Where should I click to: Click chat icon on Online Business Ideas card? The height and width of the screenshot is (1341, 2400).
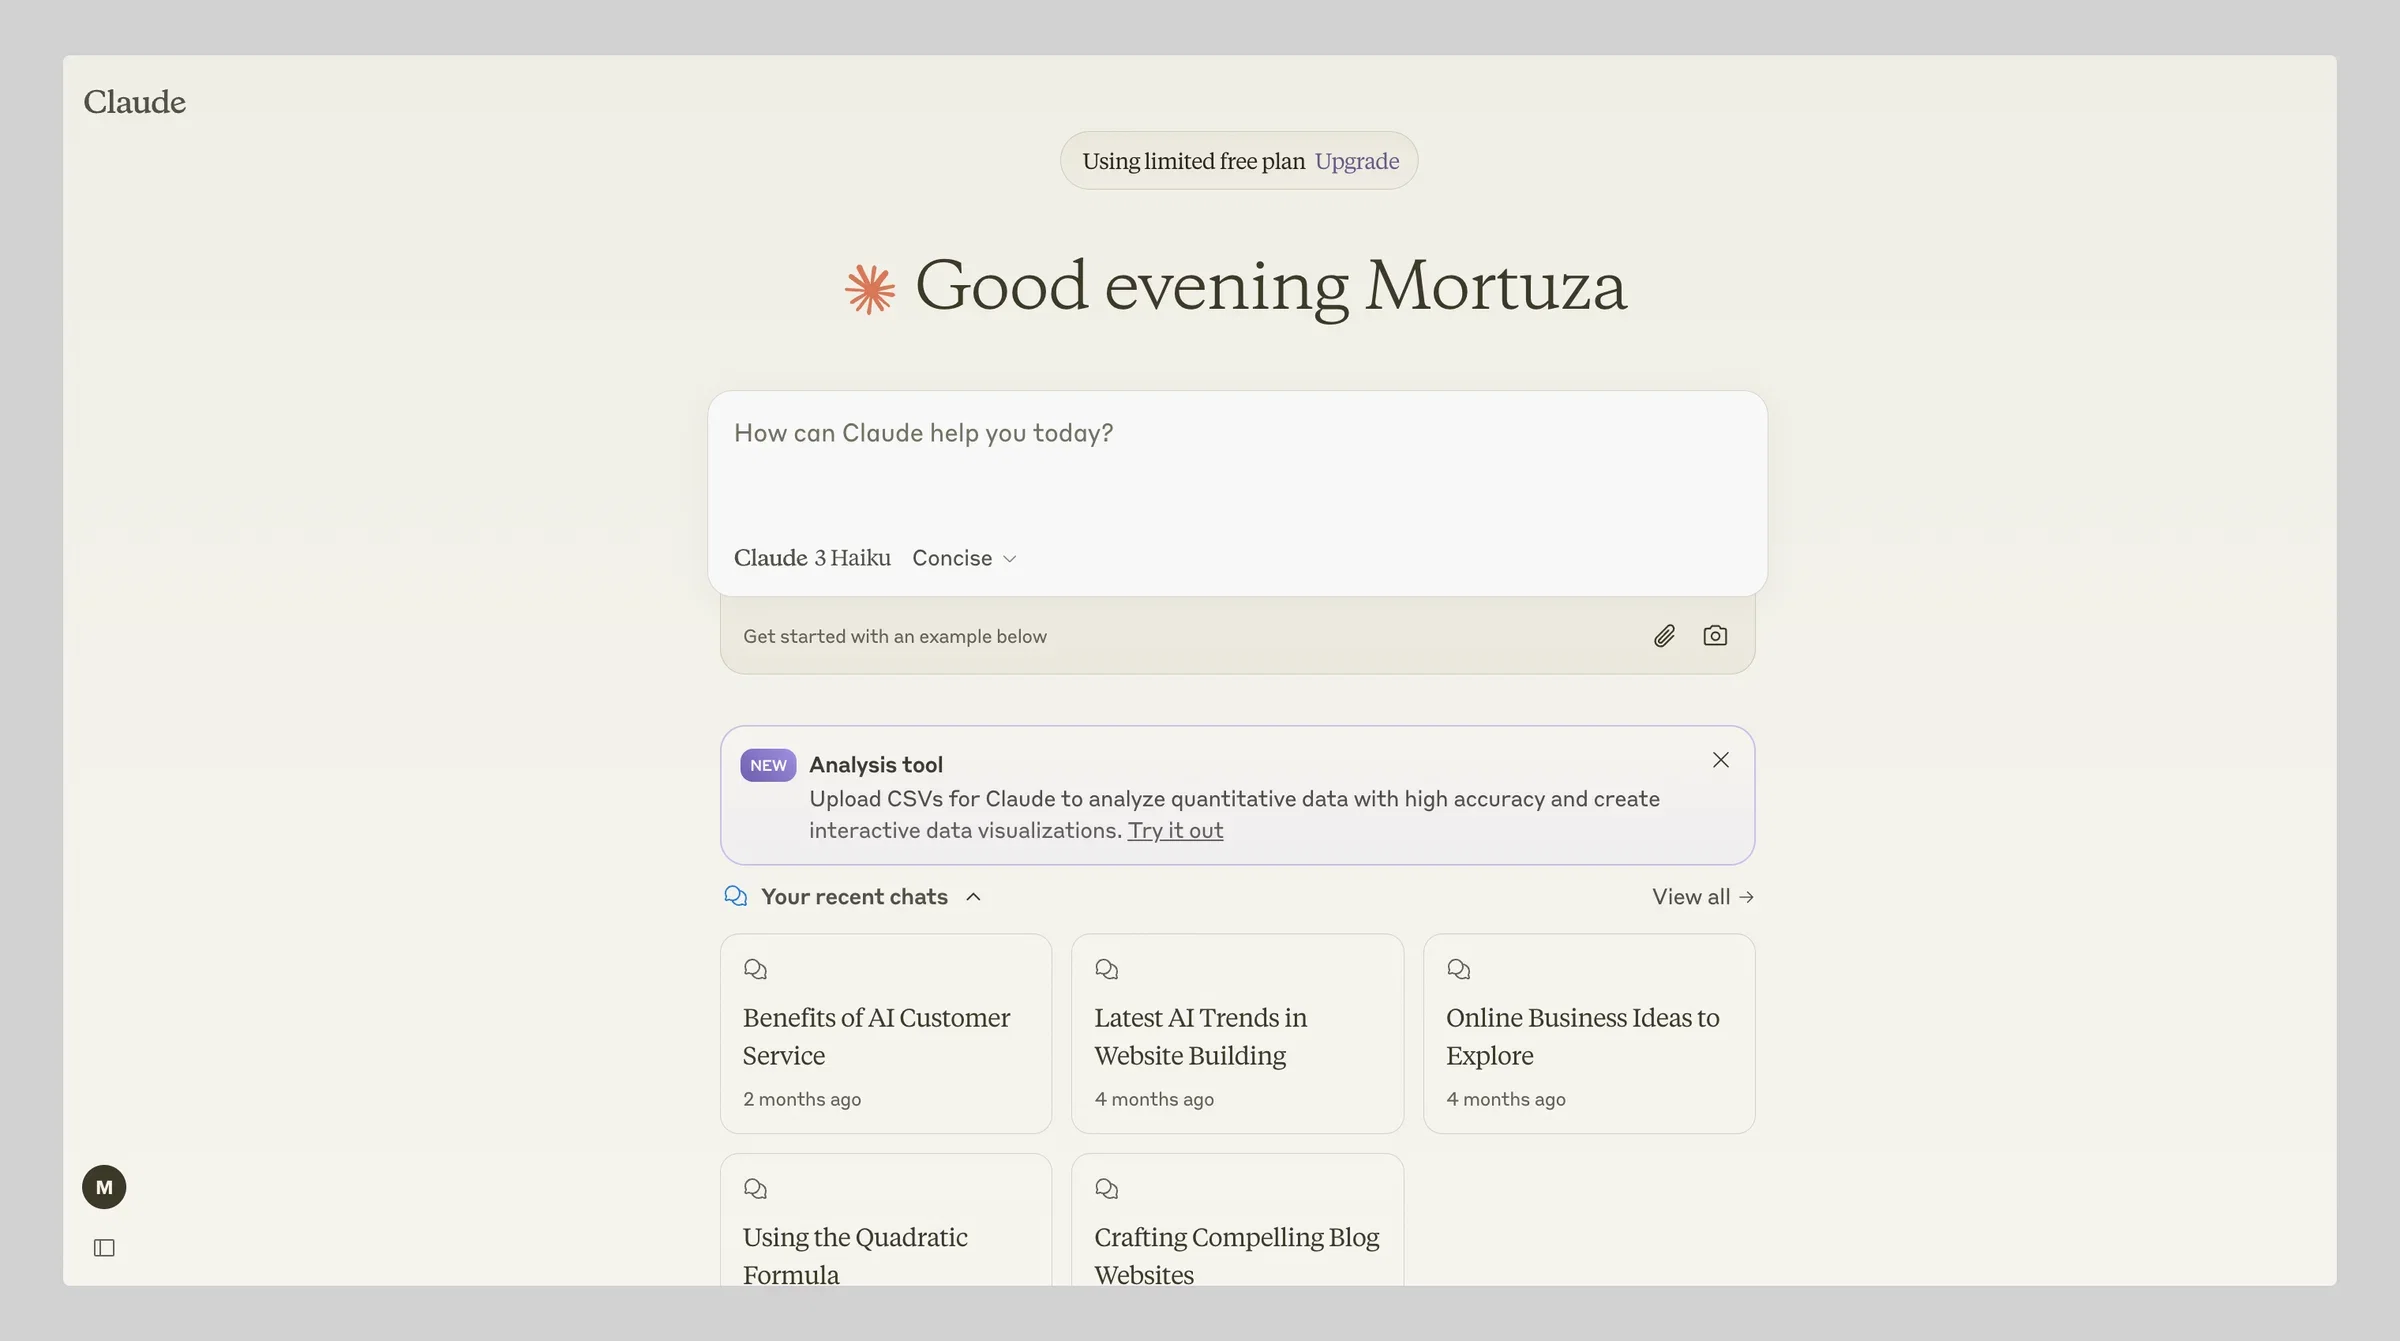click(1458, 969)
